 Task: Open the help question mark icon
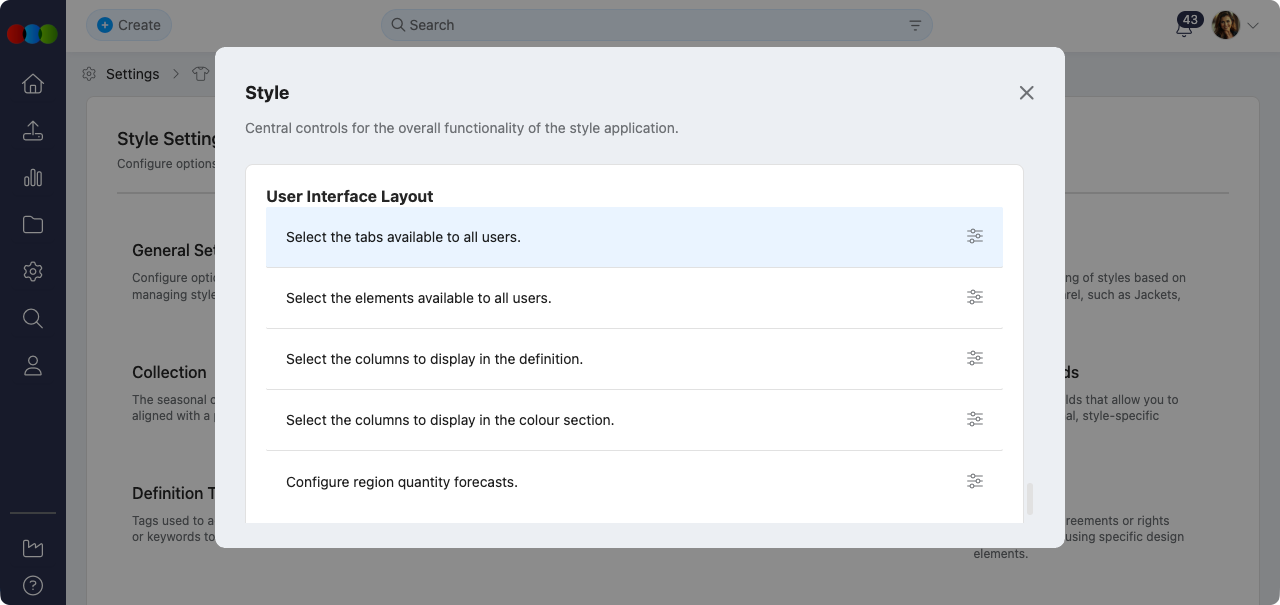tap(33, 586)
